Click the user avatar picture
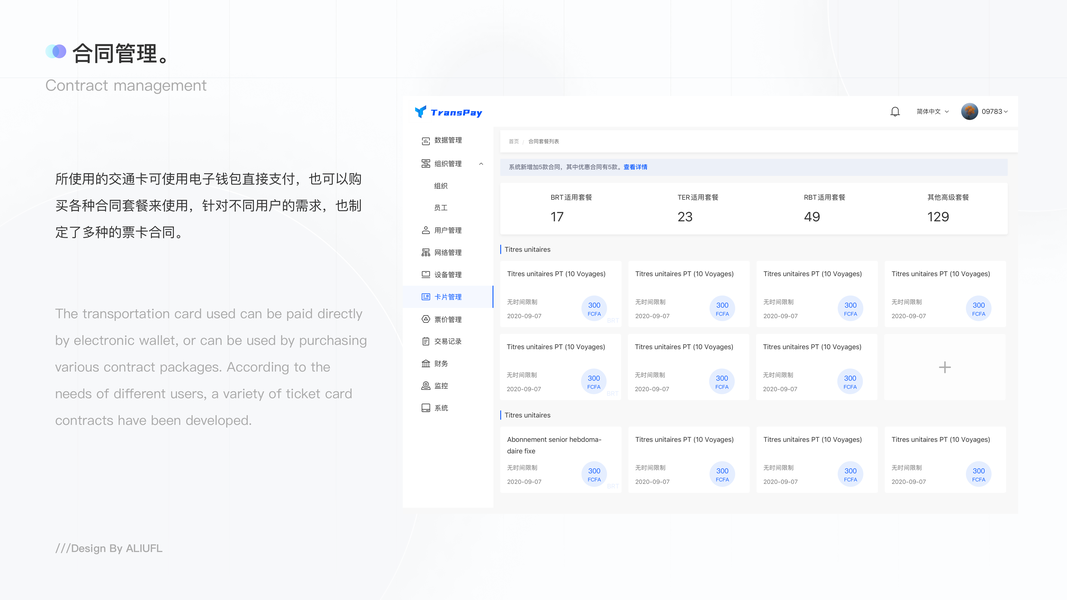Viewport: 1067px width, 600px height. pyautogui.click(x=969, y=112)
